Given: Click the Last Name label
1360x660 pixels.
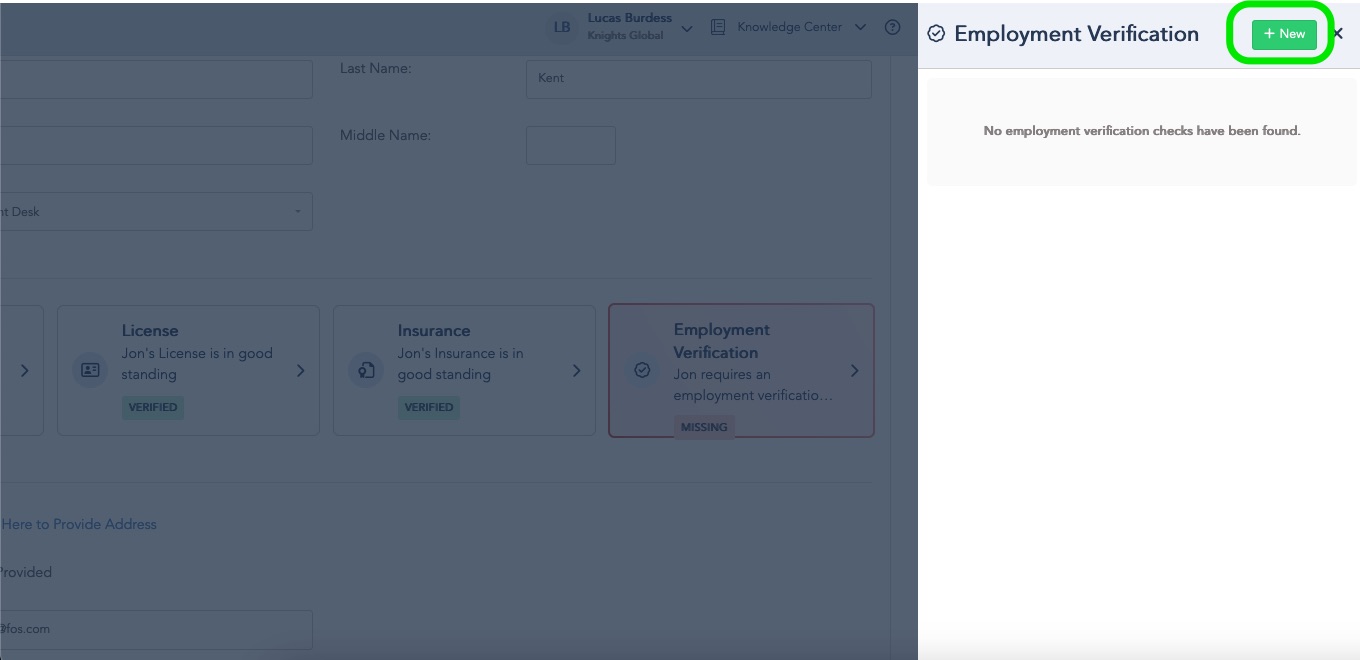Looking at the screenshot, I should [x=376, y=69].
